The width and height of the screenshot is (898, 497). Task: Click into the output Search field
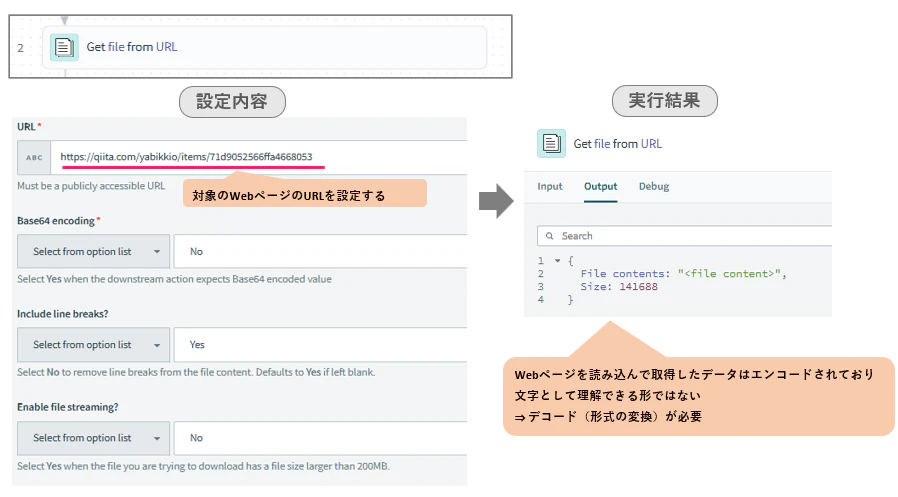pyautogui.click(x=684, y=236)
